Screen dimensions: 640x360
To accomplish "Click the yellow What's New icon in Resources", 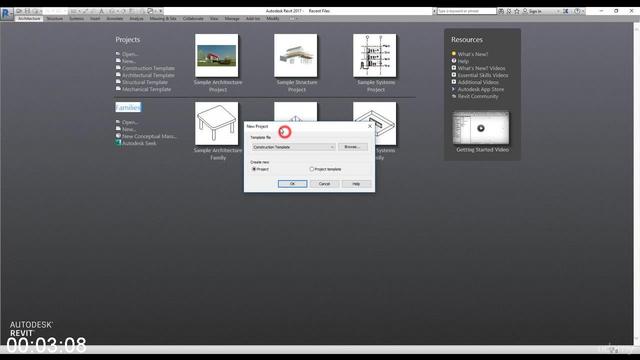I will click(x=453, y=53).
